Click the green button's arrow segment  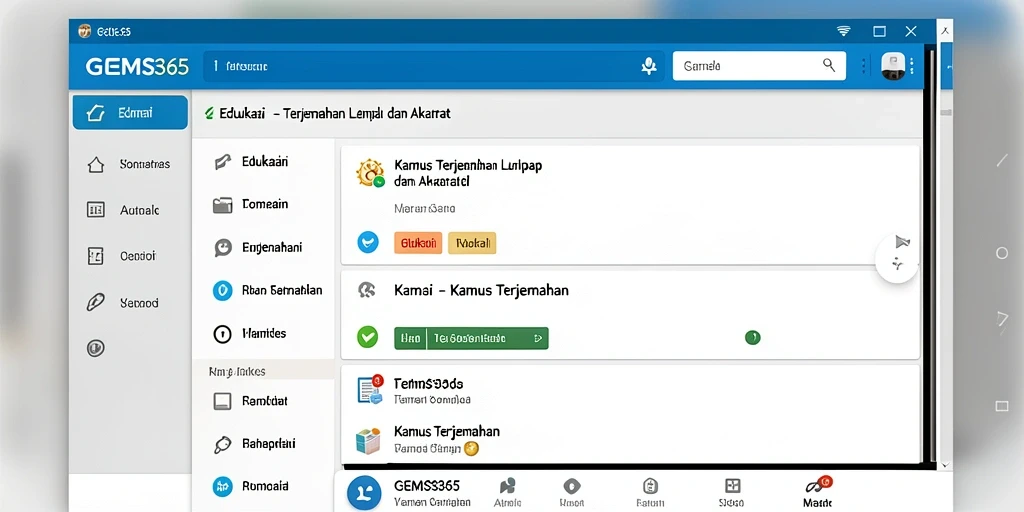(537, 338)
